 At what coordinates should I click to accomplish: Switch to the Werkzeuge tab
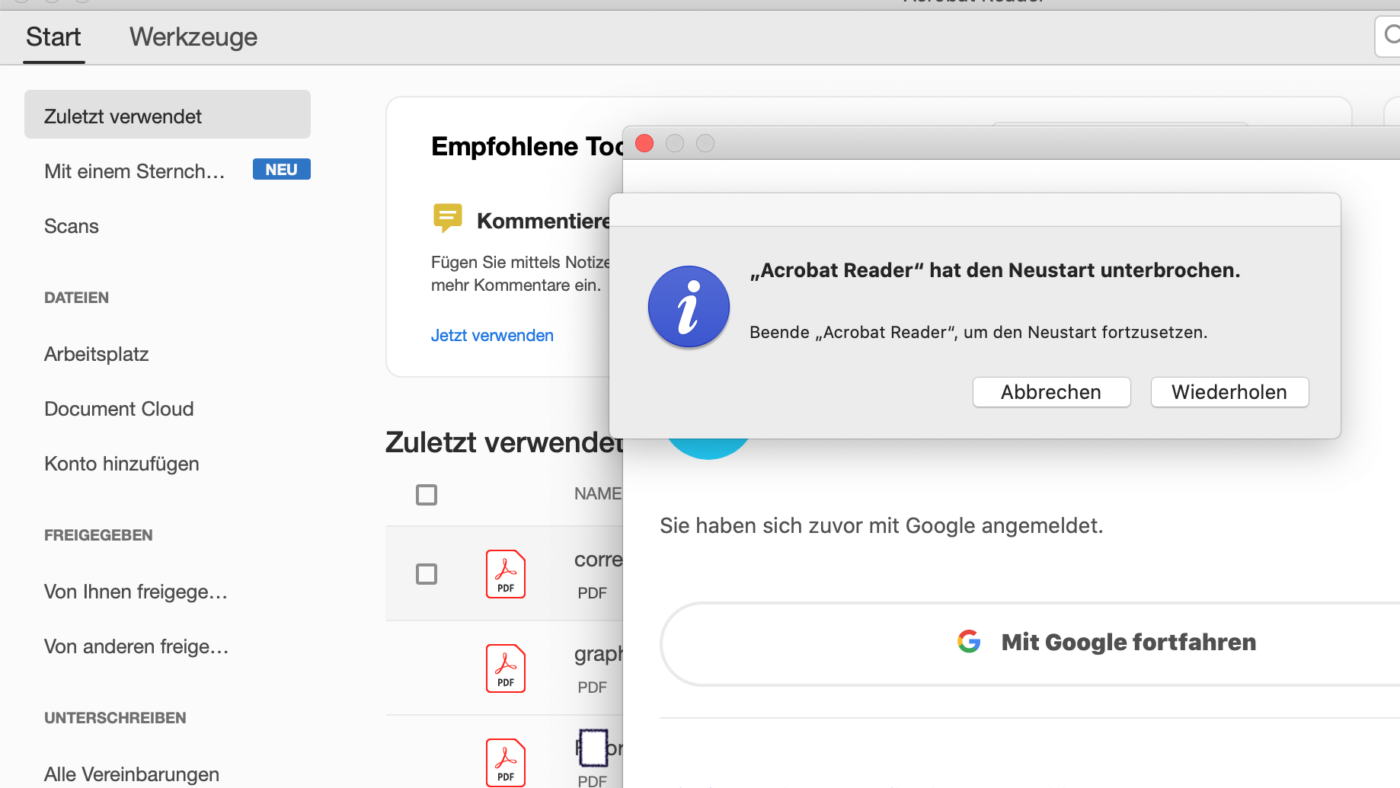(193, 37)
